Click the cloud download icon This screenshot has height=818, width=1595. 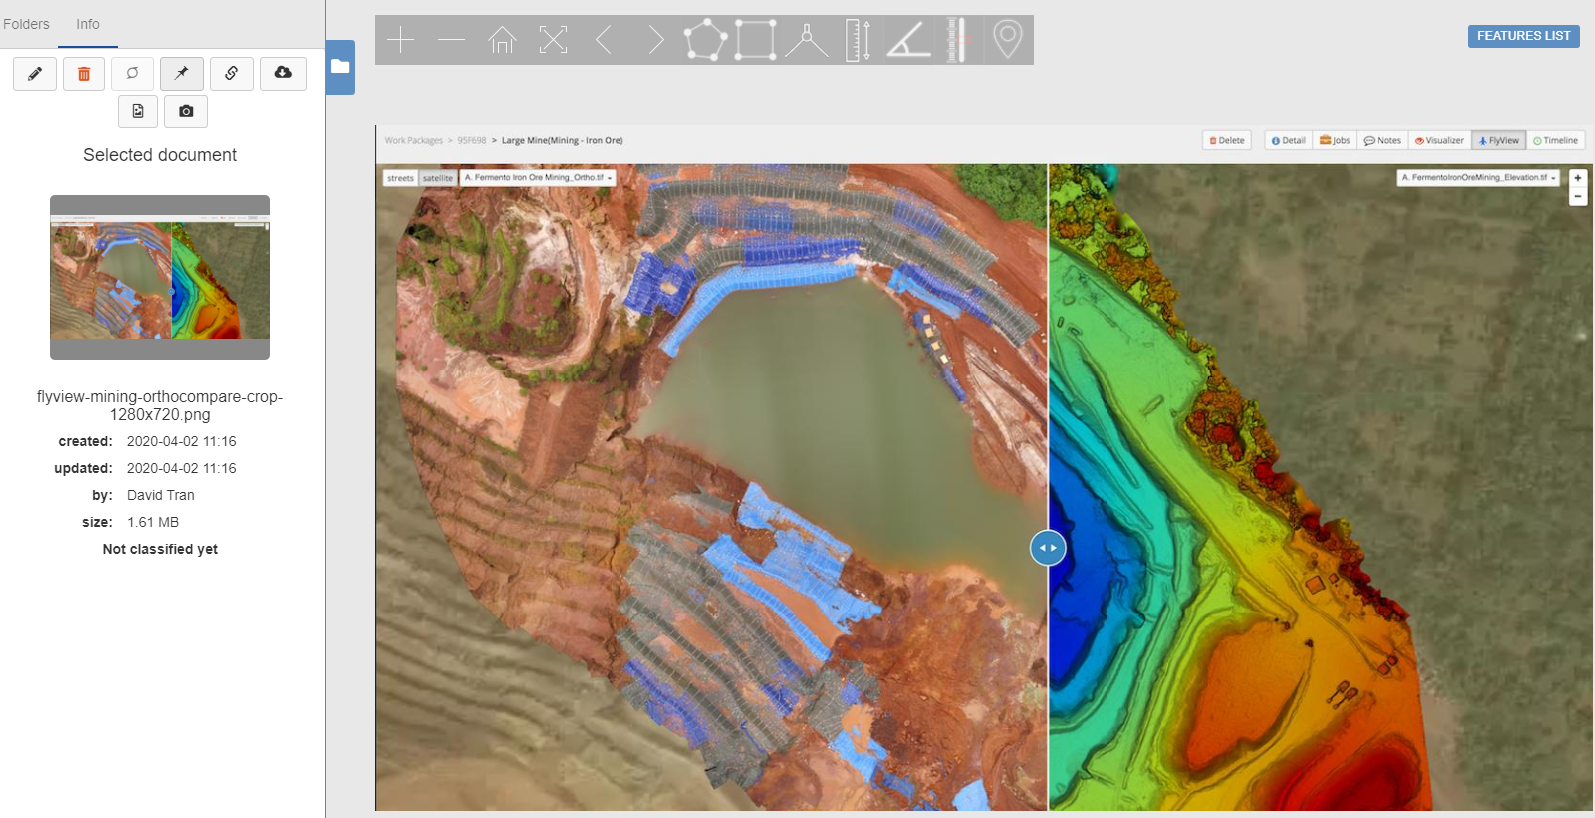tap(283, 74)
